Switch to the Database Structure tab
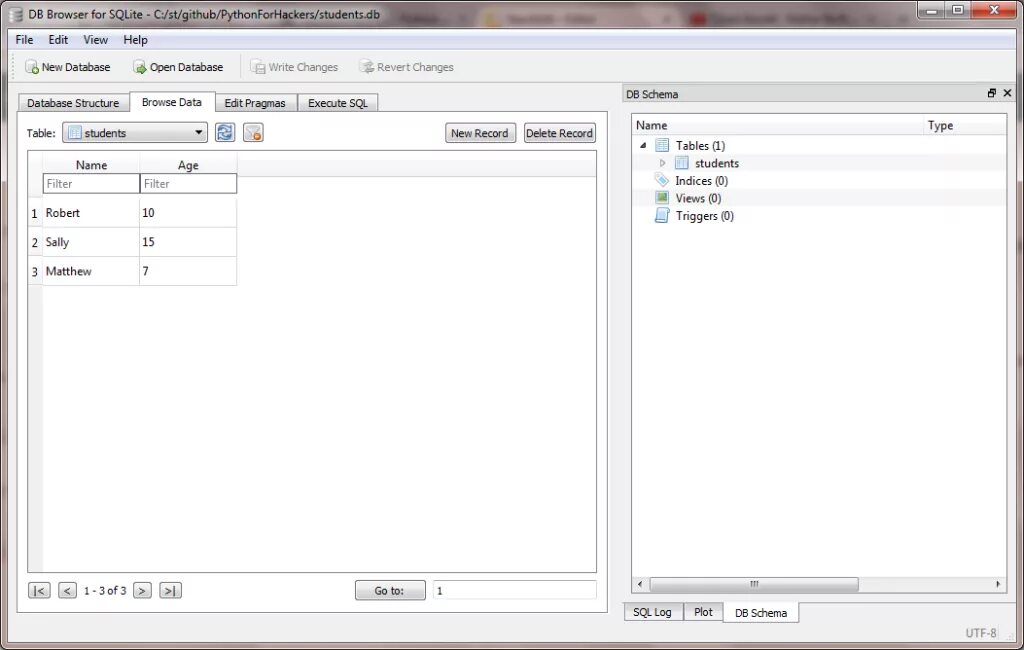Viewport: 1024px width, 650px height. (x=73, y=103)
